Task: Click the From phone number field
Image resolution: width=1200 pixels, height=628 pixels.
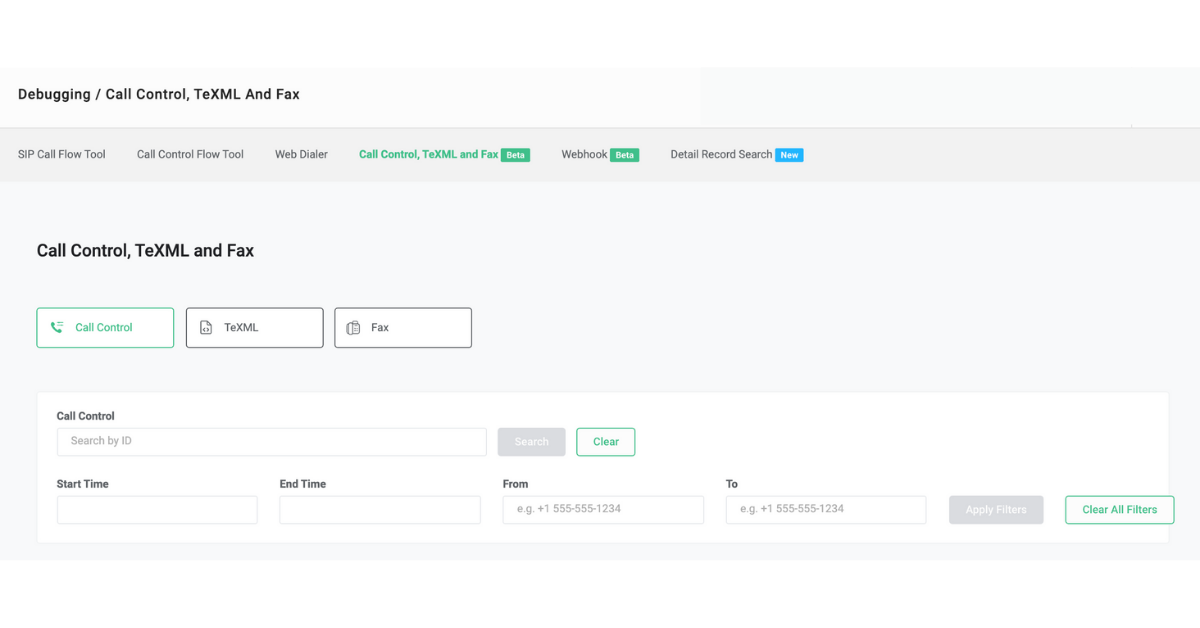Action: pos(603,509)
